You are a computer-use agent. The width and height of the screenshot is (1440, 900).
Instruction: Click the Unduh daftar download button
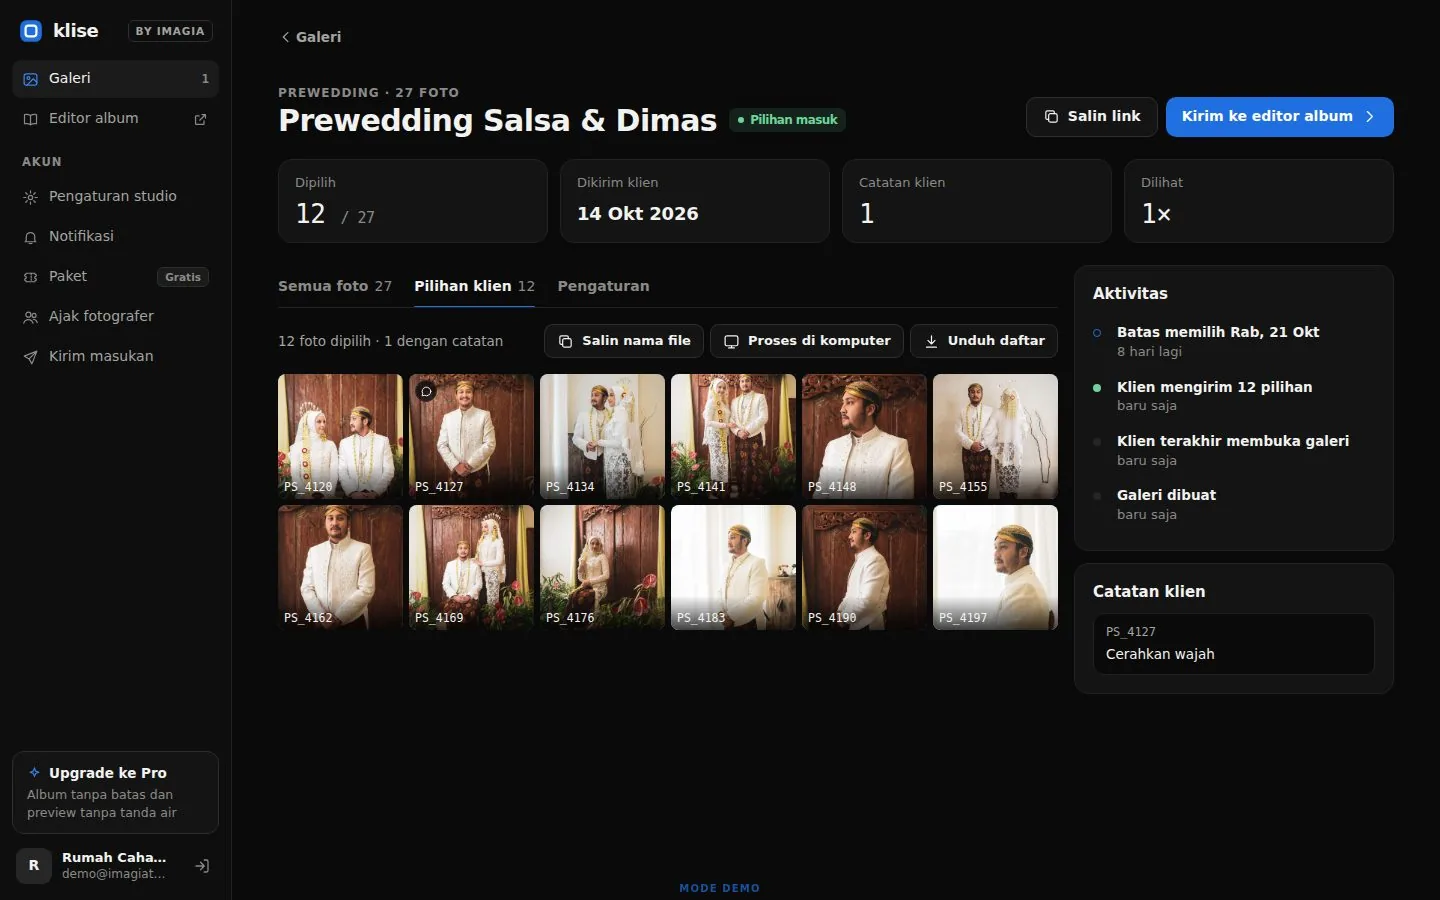pos(984,341)
